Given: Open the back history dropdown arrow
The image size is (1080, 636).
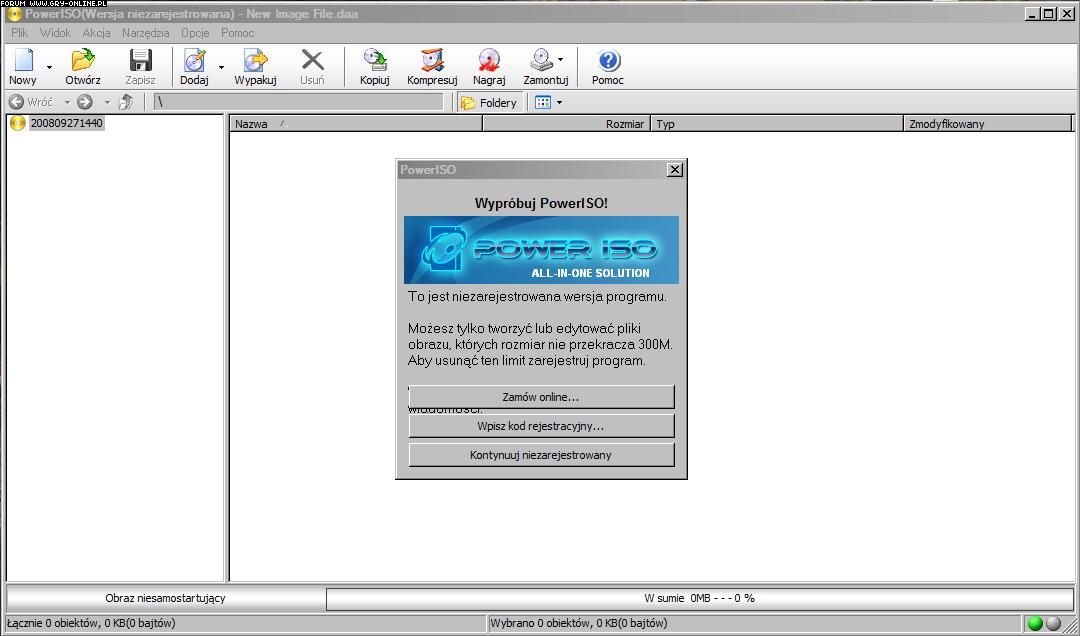Looking at the screenshot, I should (68, 103).
